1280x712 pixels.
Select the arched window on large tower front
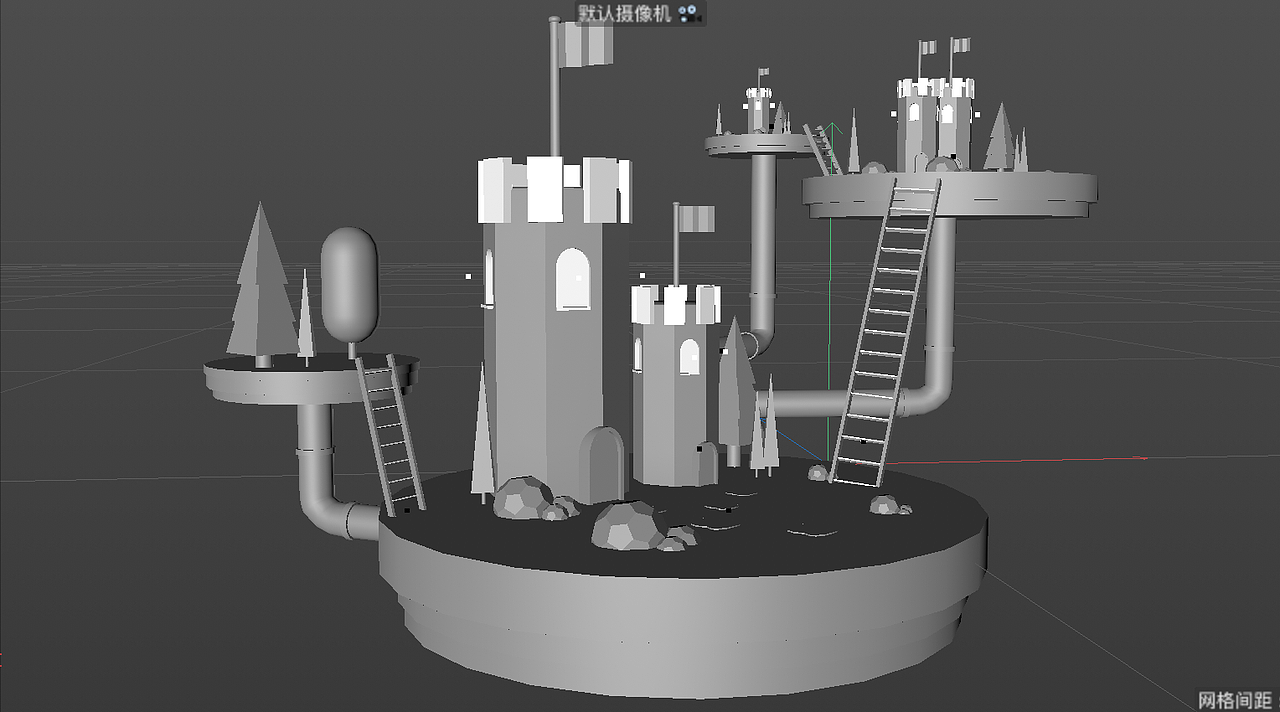pyautogui.click(x=572, y=278)
